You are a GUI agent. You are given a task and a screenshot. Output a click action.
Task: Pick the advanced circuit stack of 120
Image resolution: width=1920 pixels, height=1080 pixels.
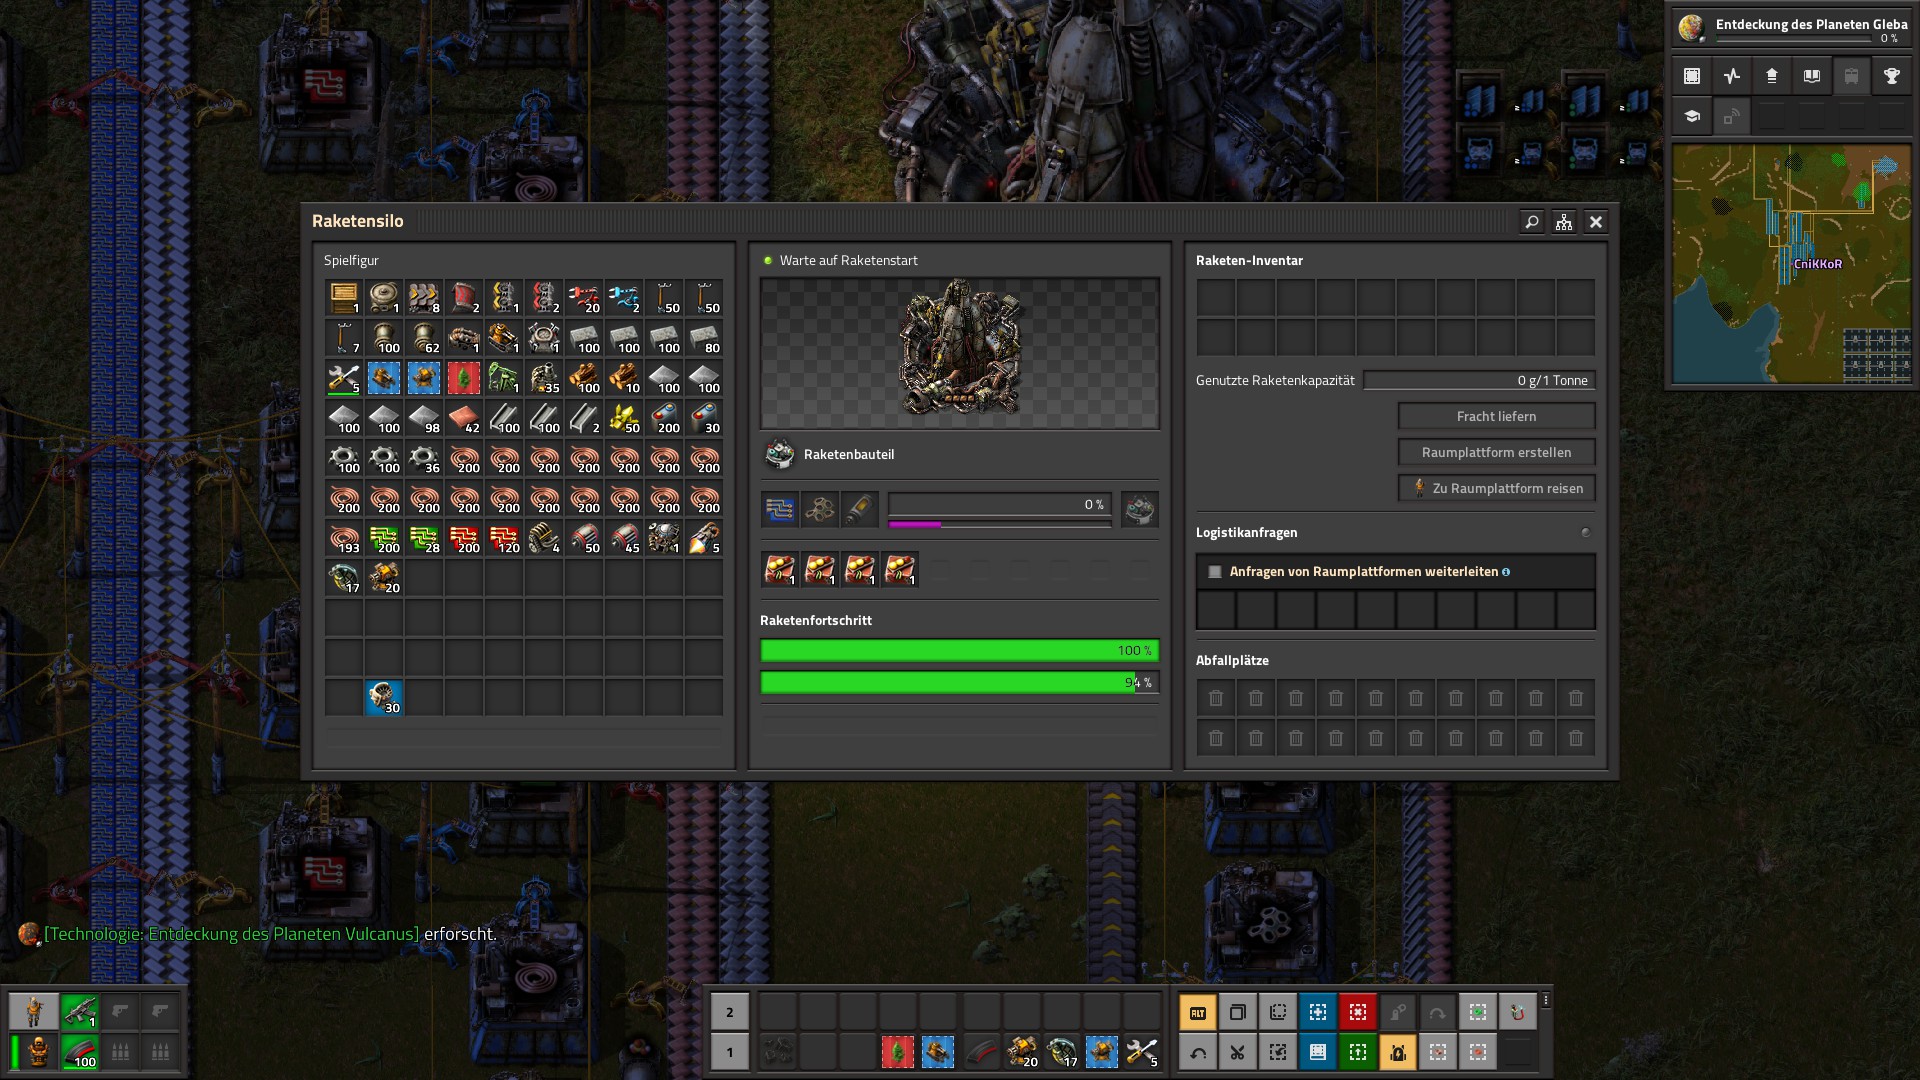coord(503,537)
